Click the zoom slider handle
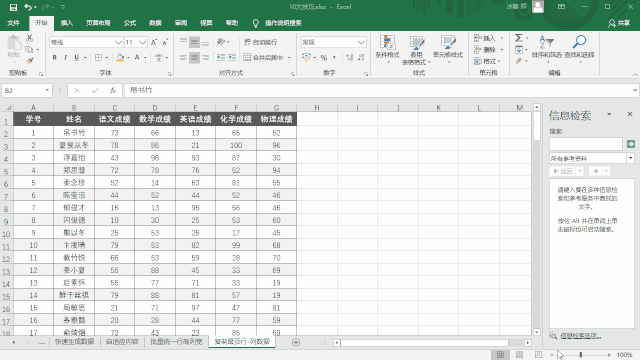The image size is (640, 360). [580, 355]
